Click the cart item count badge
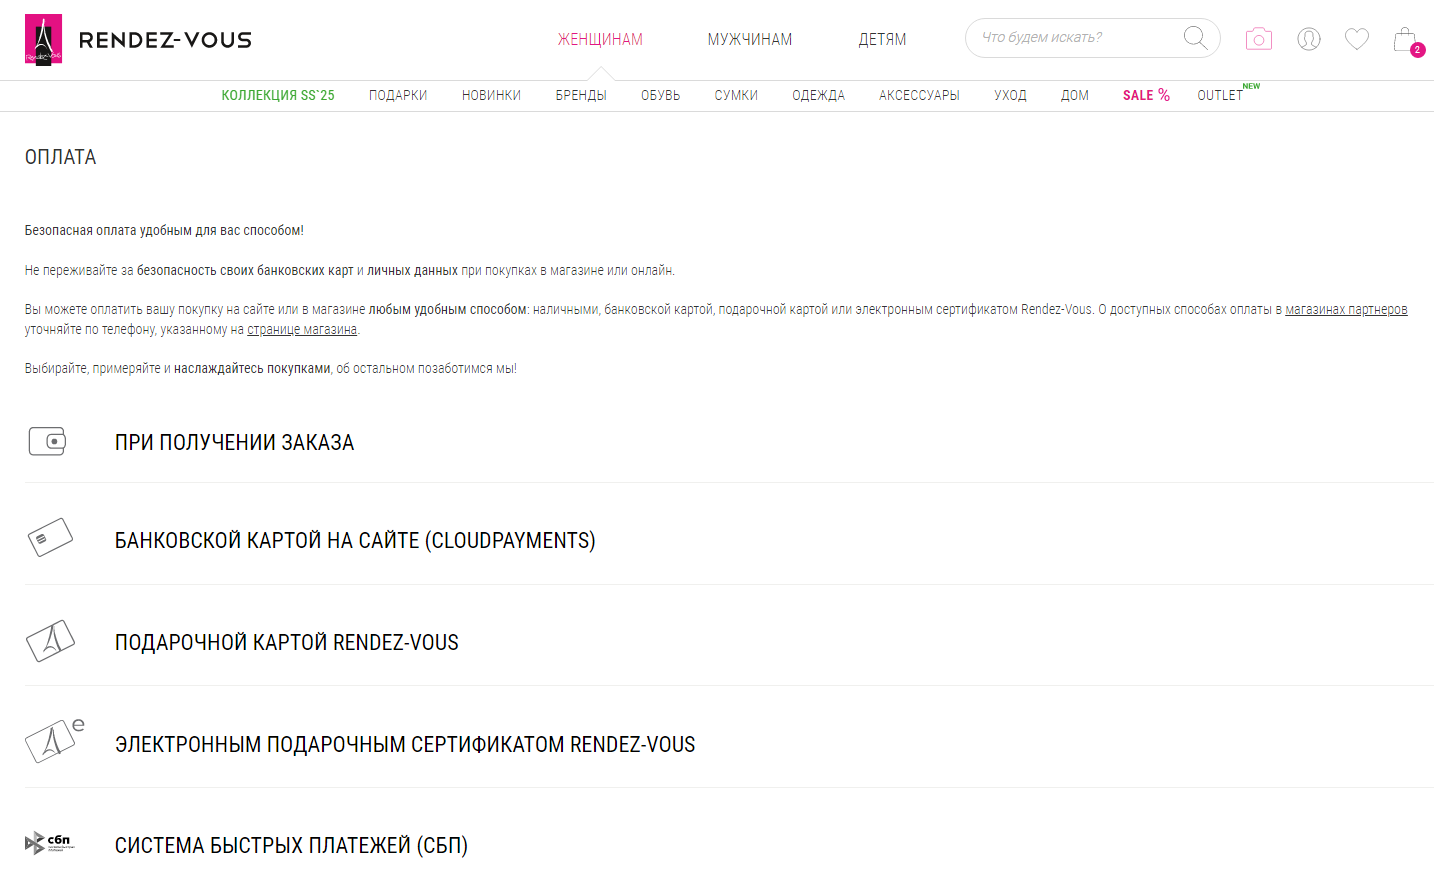The width and height of the screenshot is (1434, 870). click(x=1417, y=50)
